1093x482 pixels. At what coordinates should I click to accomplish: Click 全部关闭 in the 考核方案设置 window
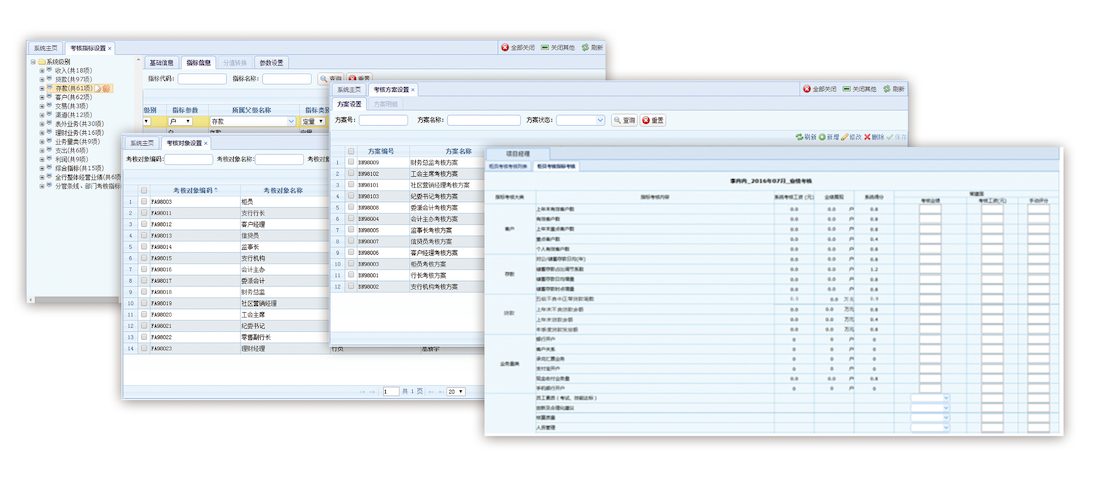819,89
